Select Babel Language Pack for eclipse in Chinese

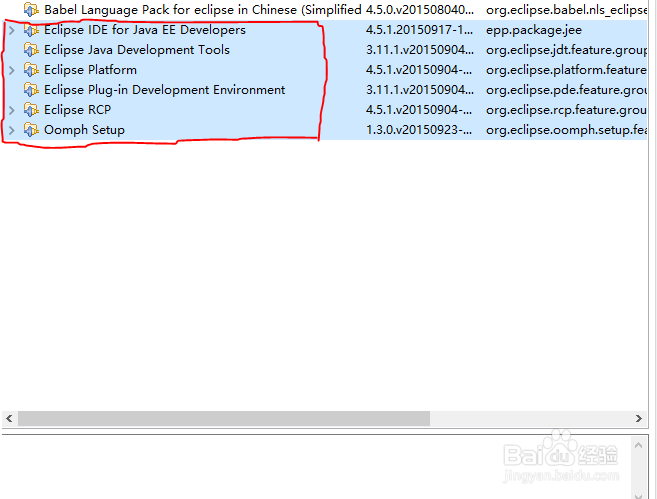pyautogui.click(x=203, y=10)
